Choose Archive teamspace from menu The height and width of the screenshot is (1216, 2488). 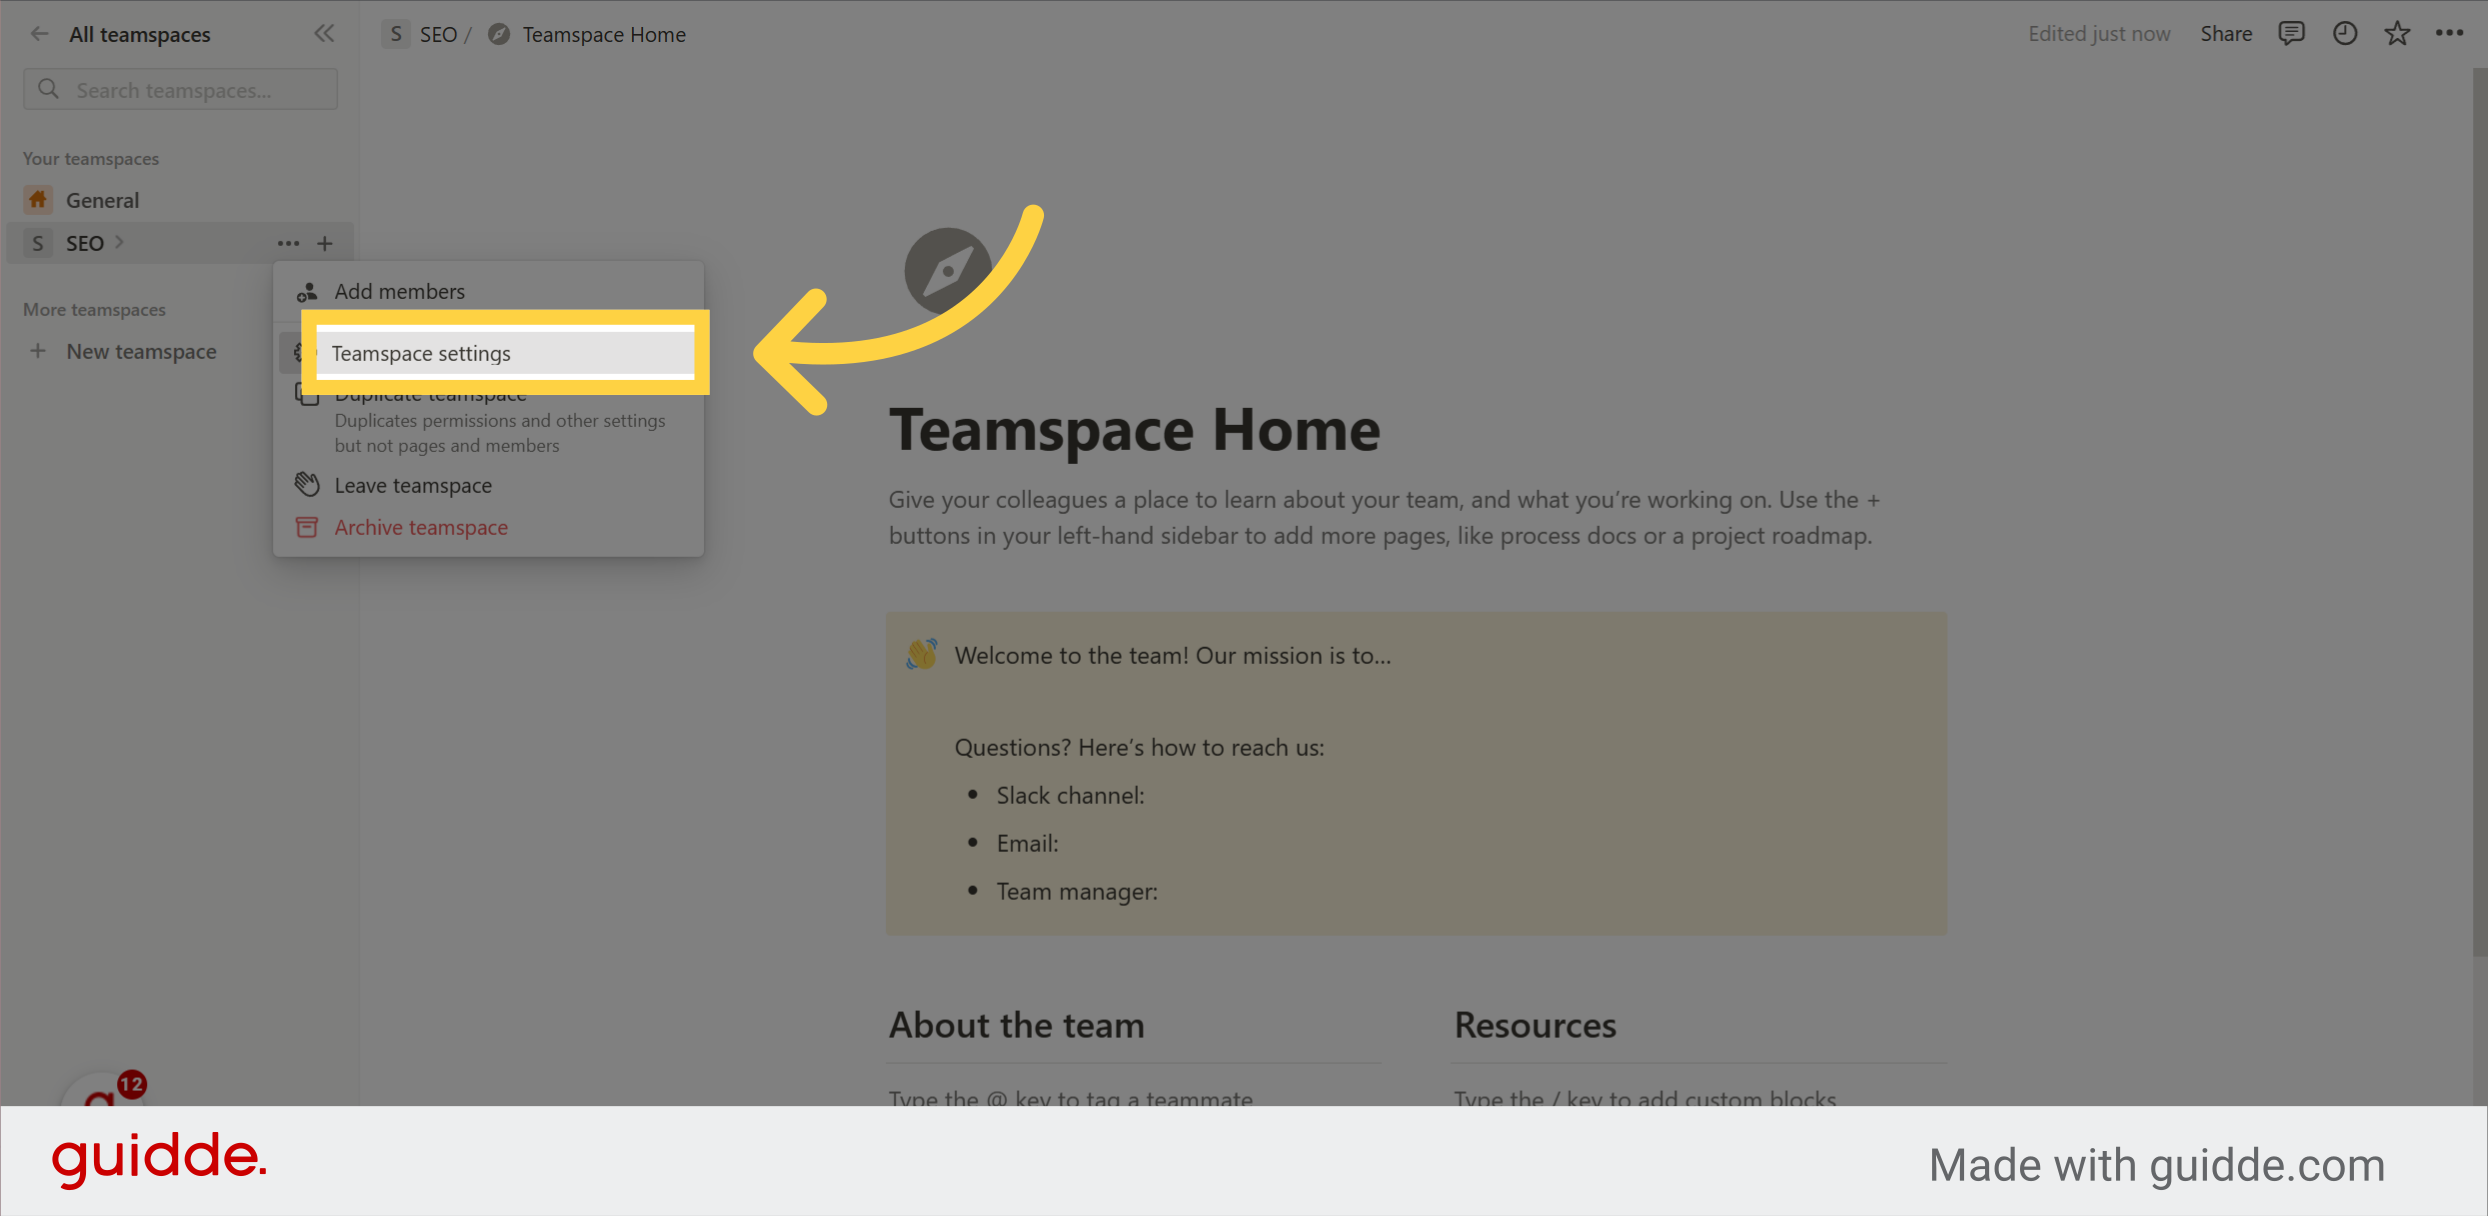(421, 527)
